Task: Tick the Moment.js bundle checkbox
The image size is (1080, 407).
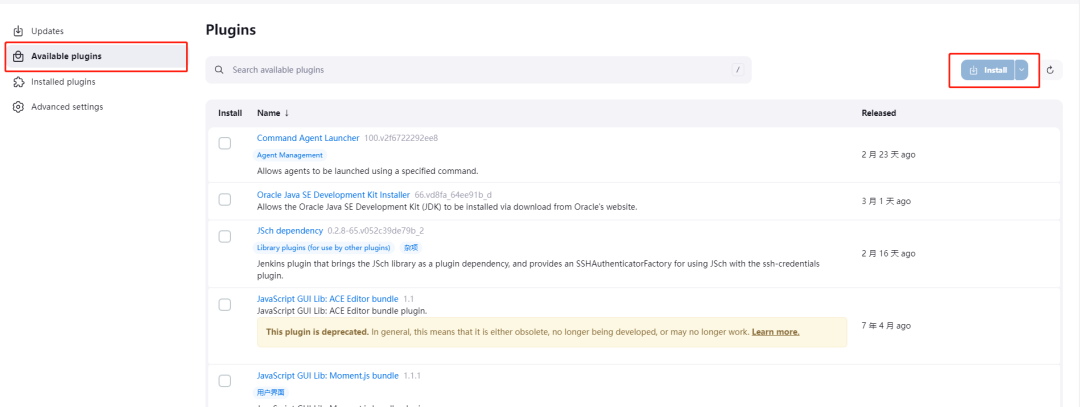Action: [x=225, y=381]
